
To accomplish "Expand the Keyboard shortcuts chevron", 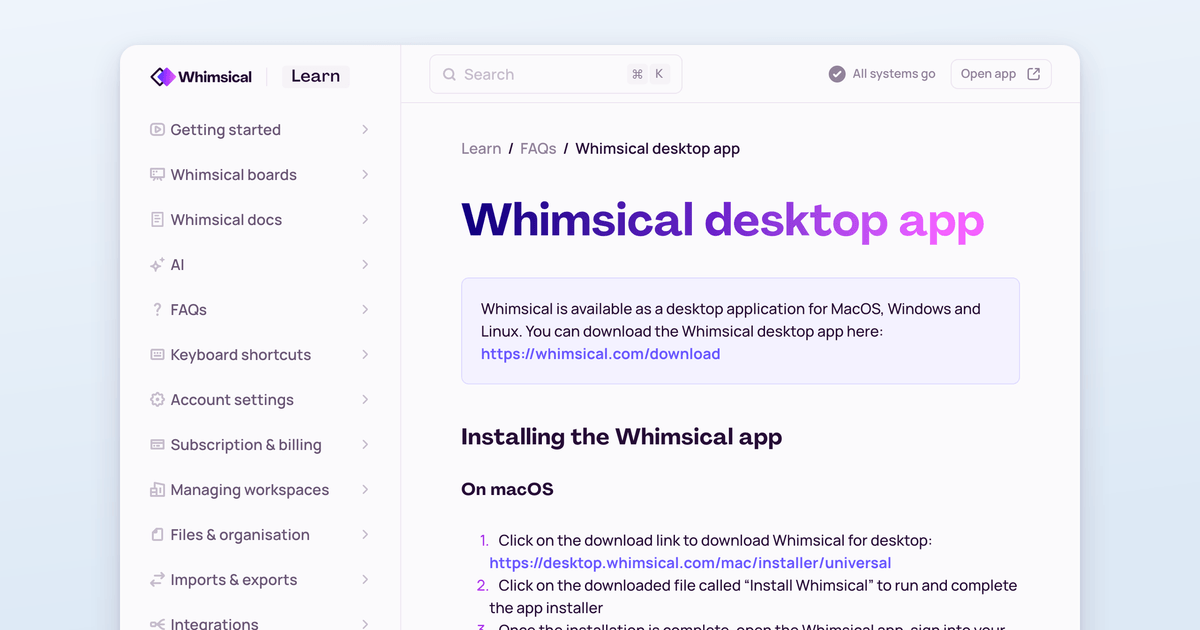I will point(365,354).
